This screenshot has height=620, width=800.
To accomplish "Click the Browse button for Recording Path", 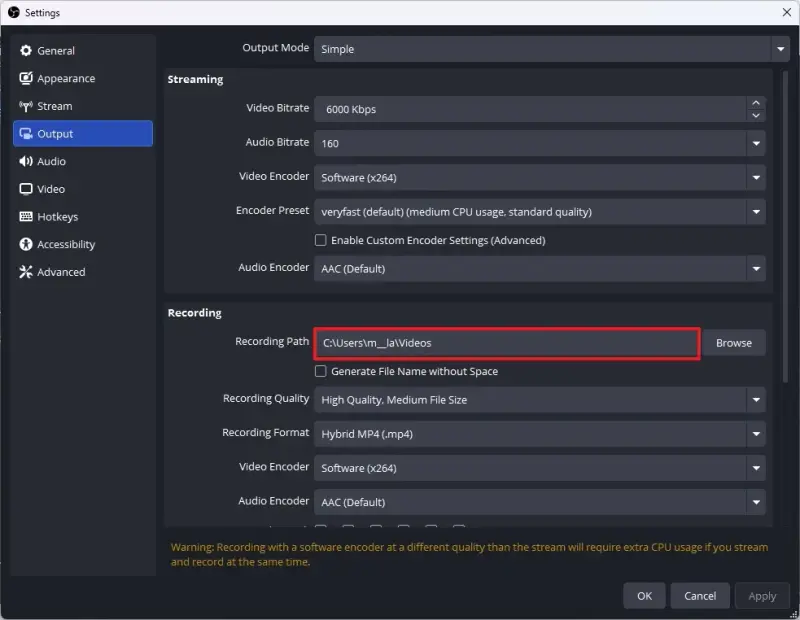I will (x=734, y=343).
